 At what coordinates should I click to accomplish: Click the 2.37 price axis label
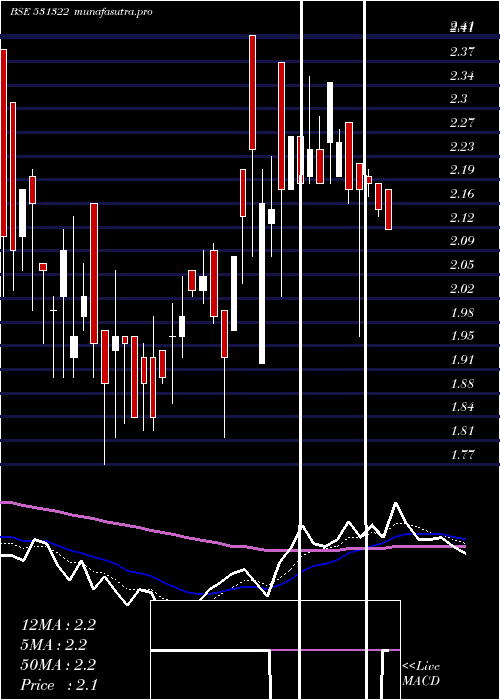[462, 52]
